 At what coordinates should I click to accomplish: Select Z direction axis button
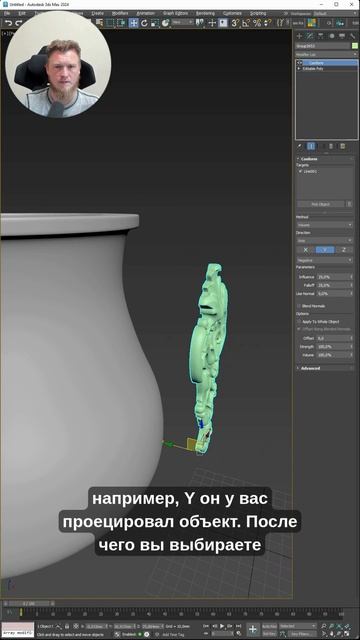tap(344, 250)
